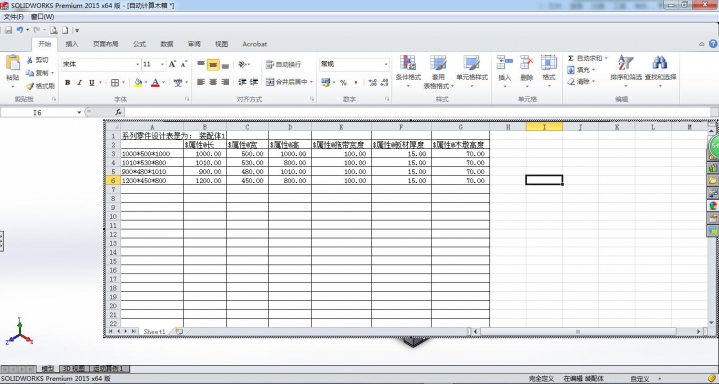Screen dimensions: 719x384
Task: Toggle middle vertical alignment button
Action: tap(213, 65)
